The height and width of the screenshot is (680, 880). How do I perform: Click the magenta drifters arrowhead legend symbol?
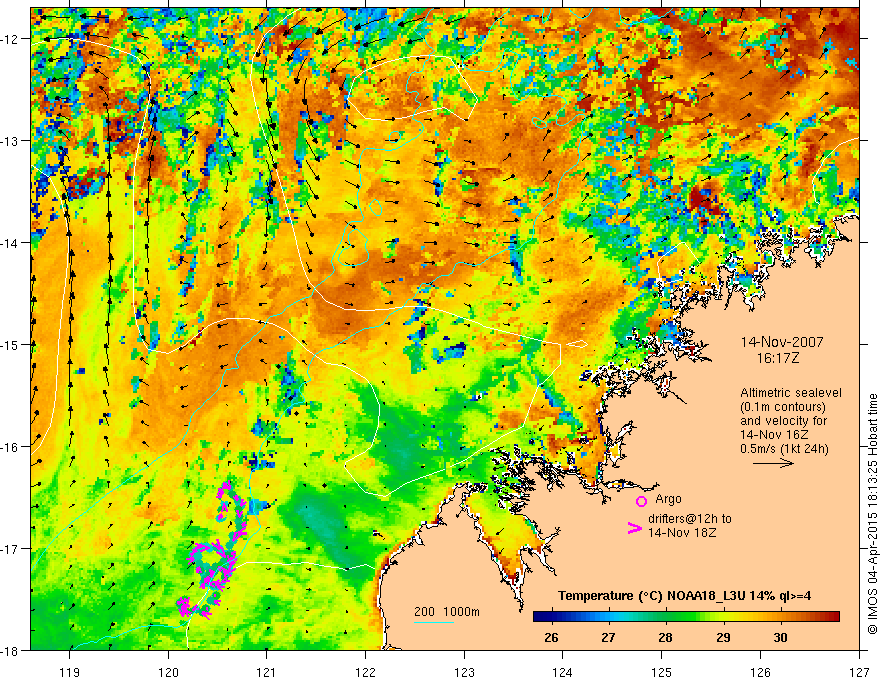point(635,528)
